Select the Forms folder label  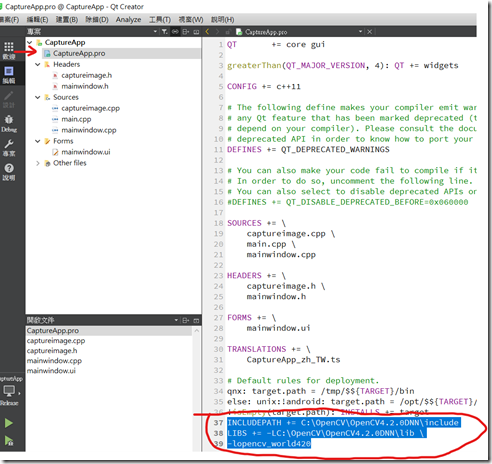pyautogui.click(x=63, y=141)
